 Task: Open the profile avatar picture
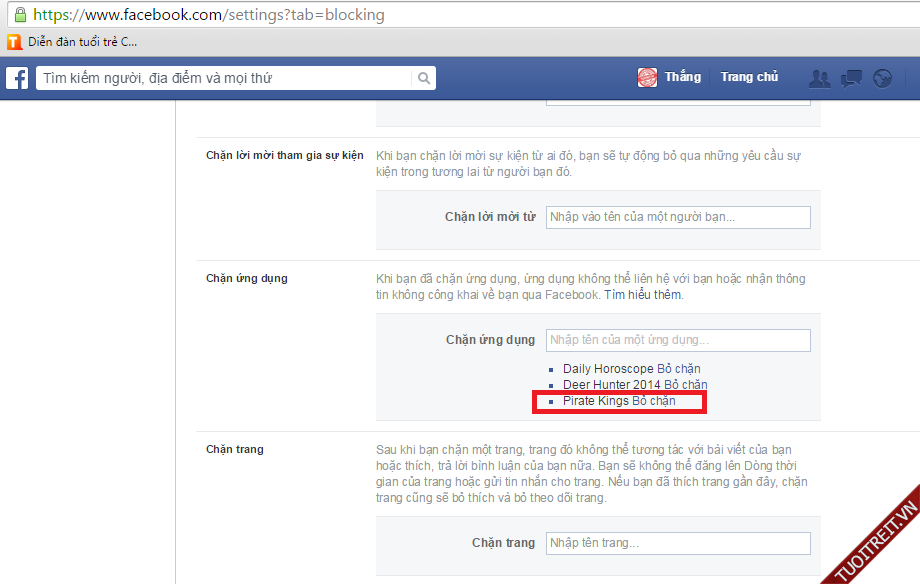coord(648,78)
